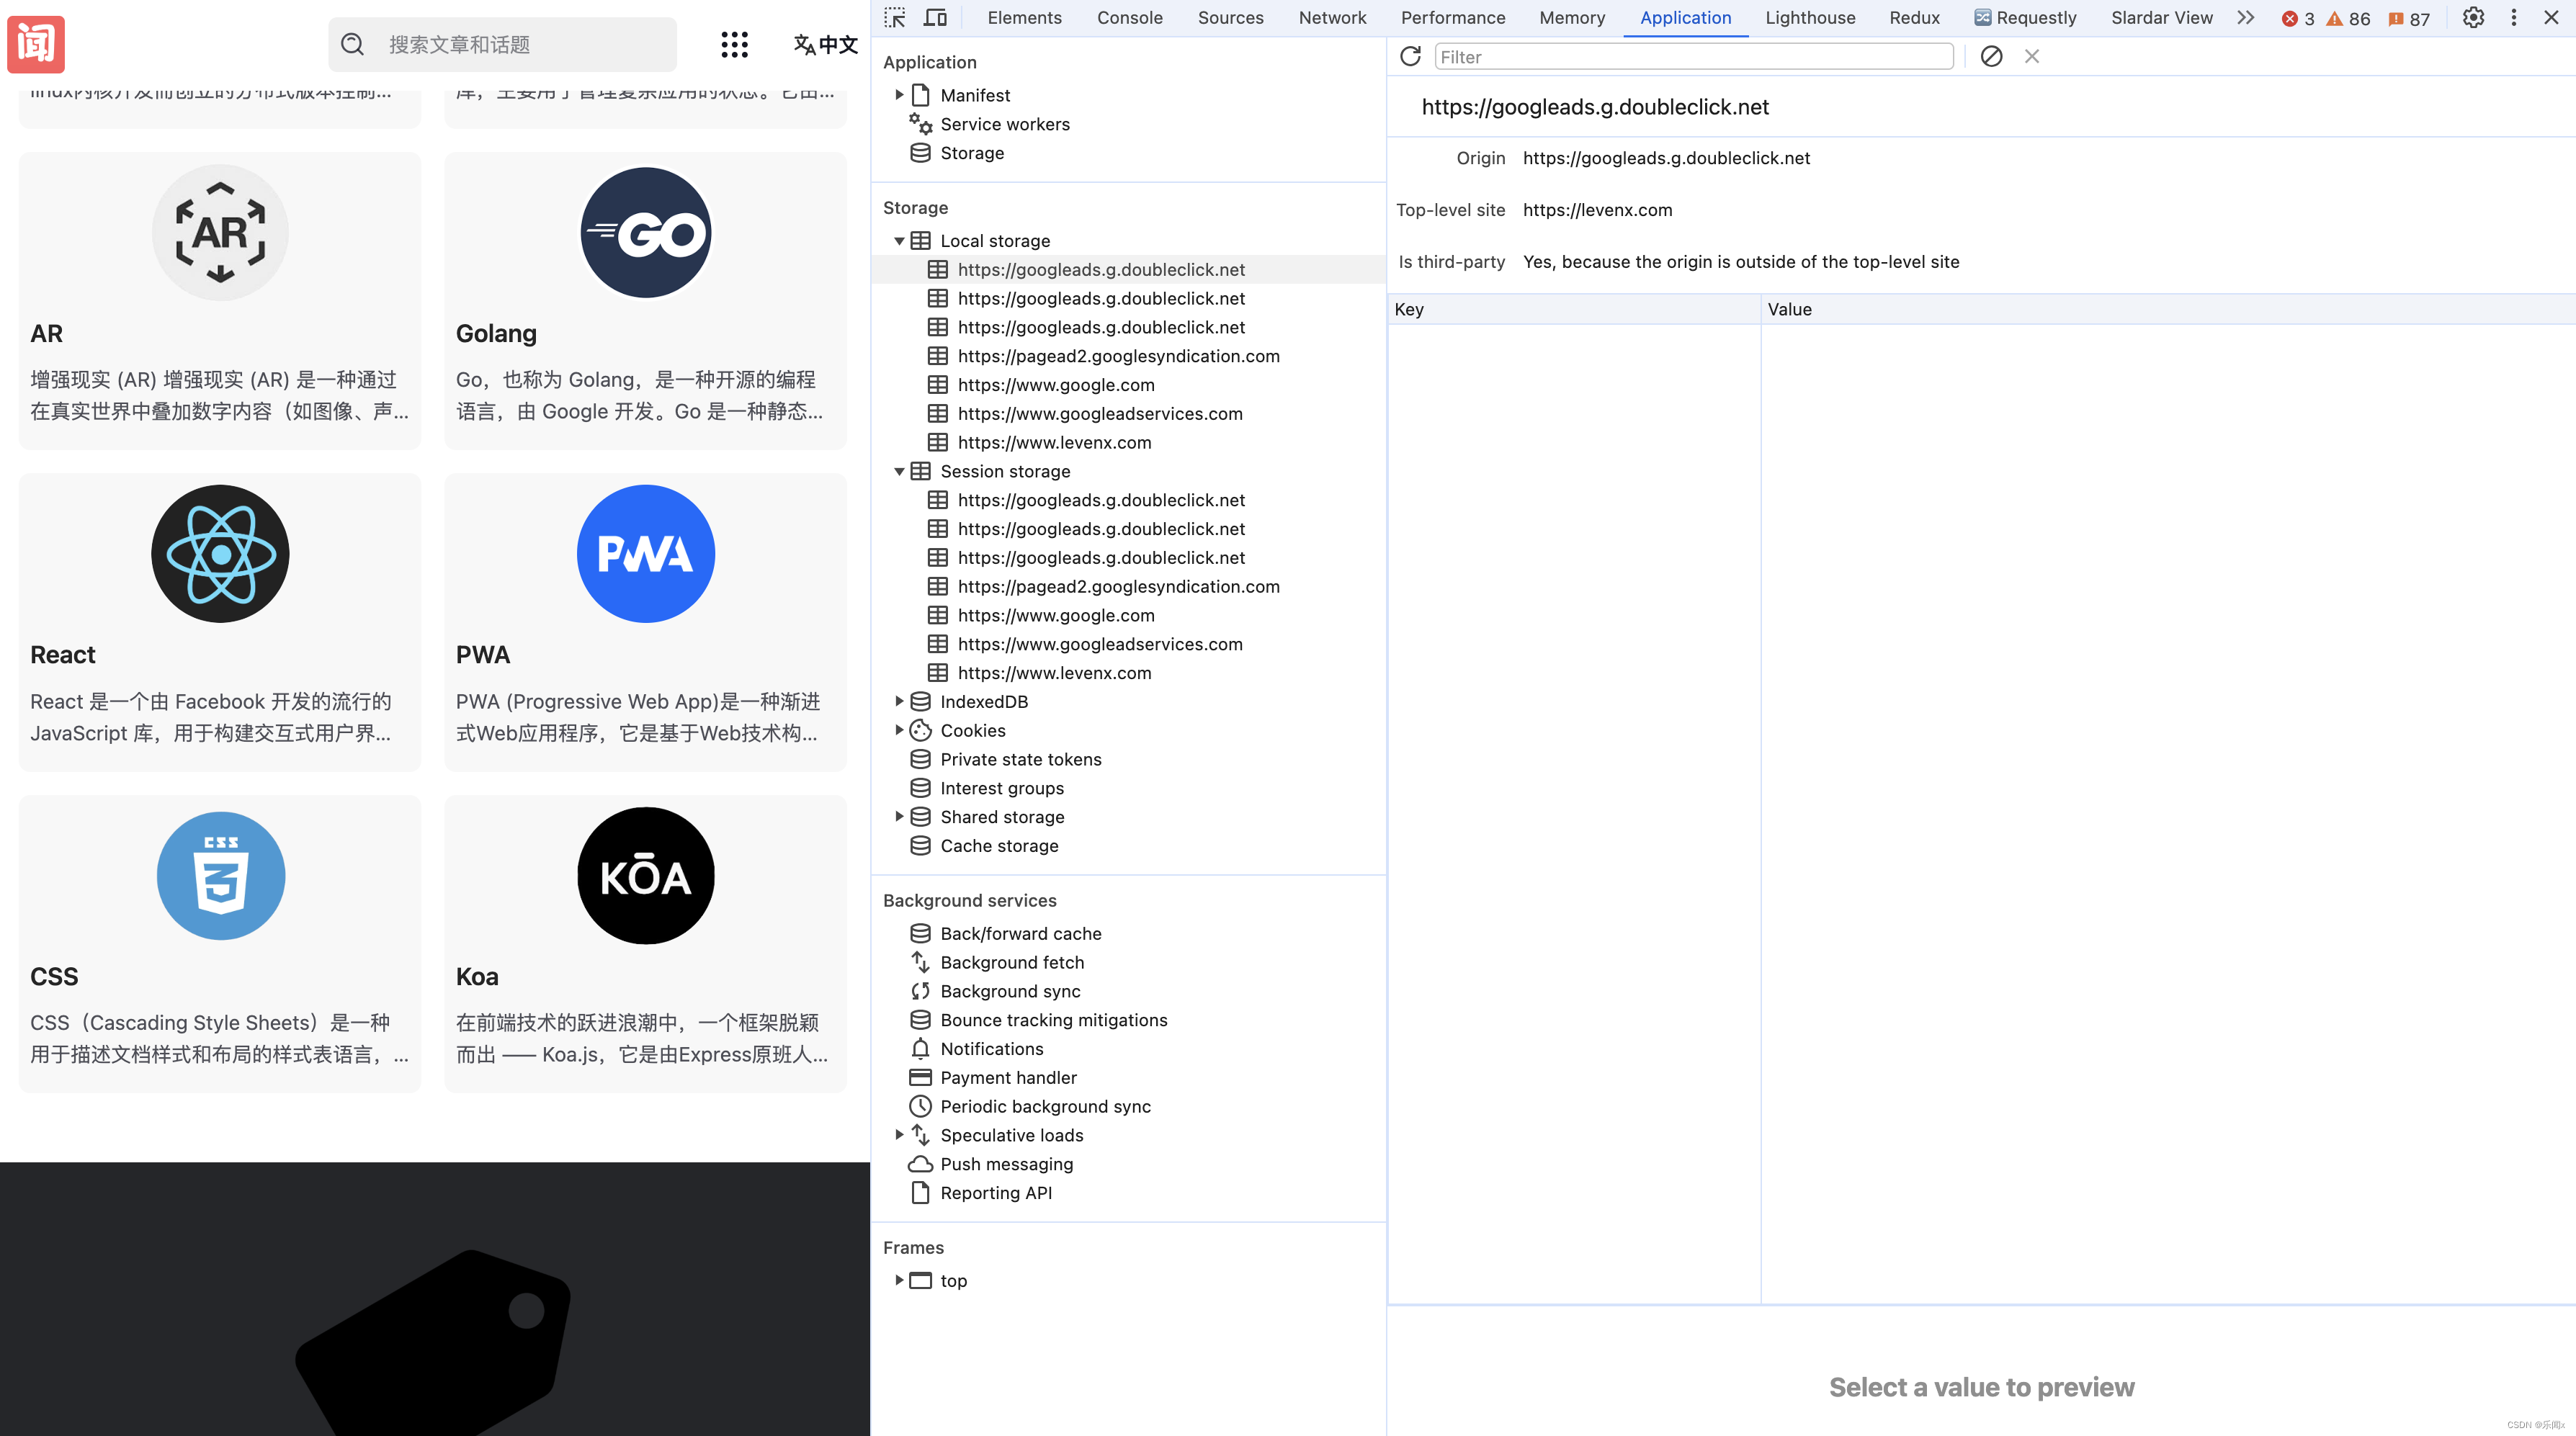Click the Koa logo icon
The height and width of the screenshot is (1436, 2576).
tap(646, 876)
